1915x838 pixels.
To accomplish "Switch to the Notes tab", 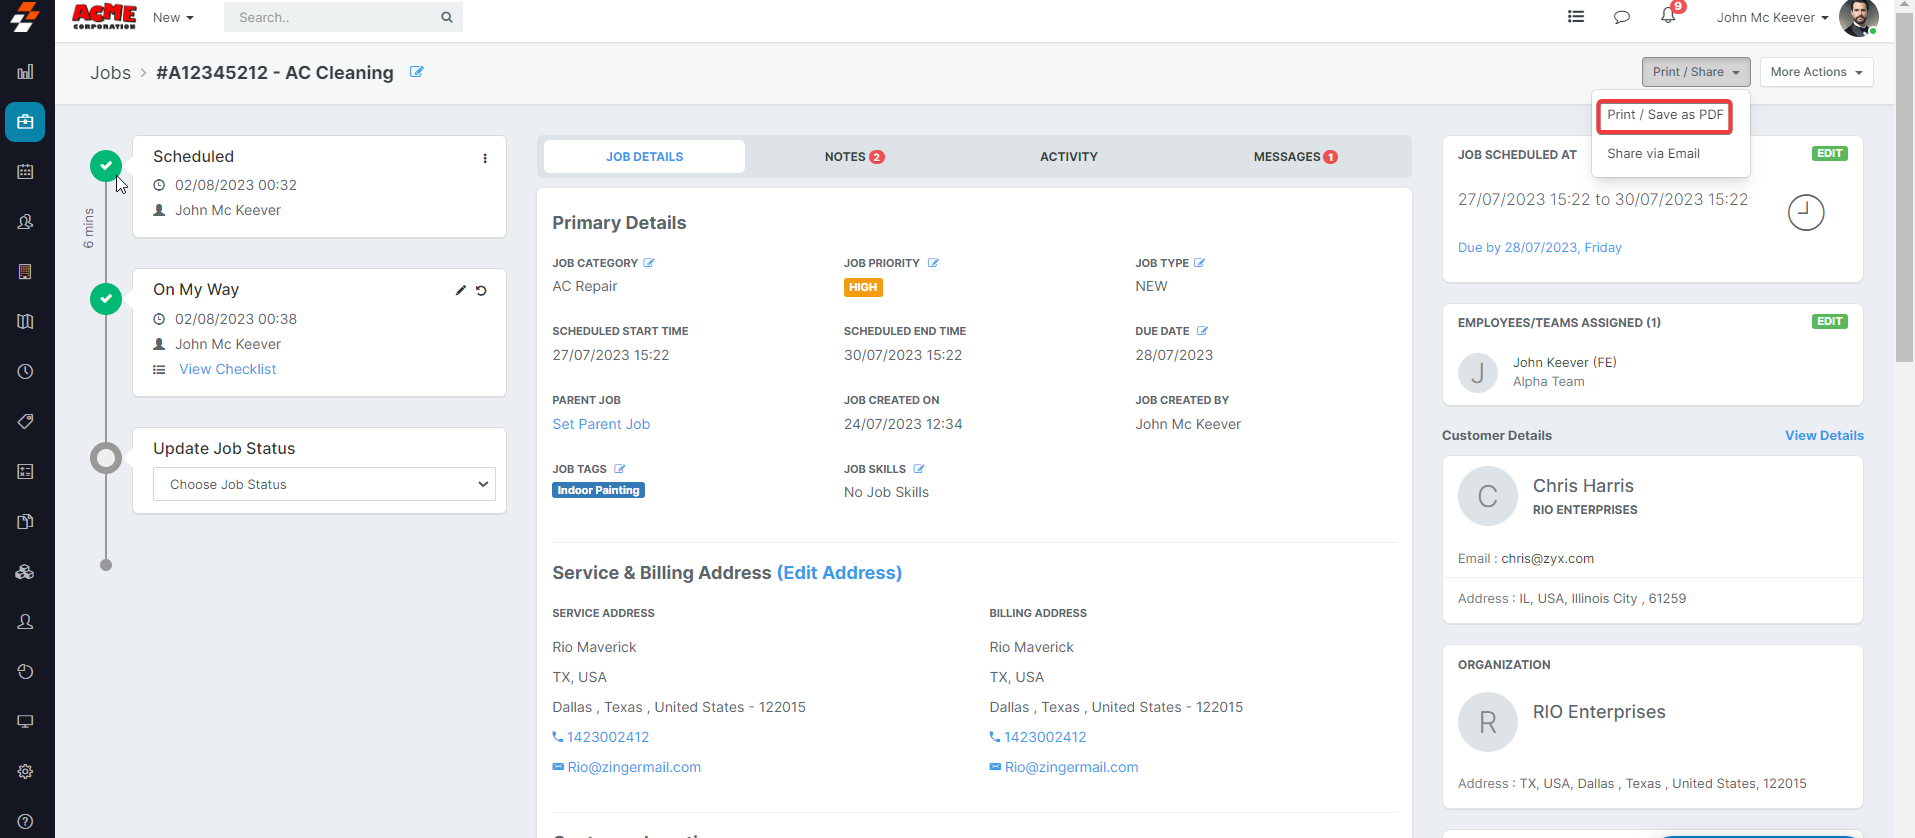I will point(853,157).
